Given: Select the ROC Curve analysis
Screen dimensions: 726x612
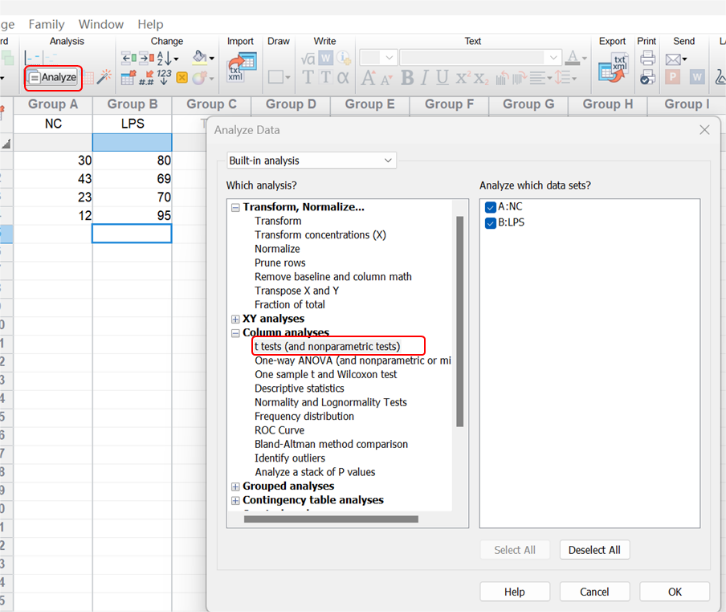Looking at the screenshot, I should click(279, 430).
